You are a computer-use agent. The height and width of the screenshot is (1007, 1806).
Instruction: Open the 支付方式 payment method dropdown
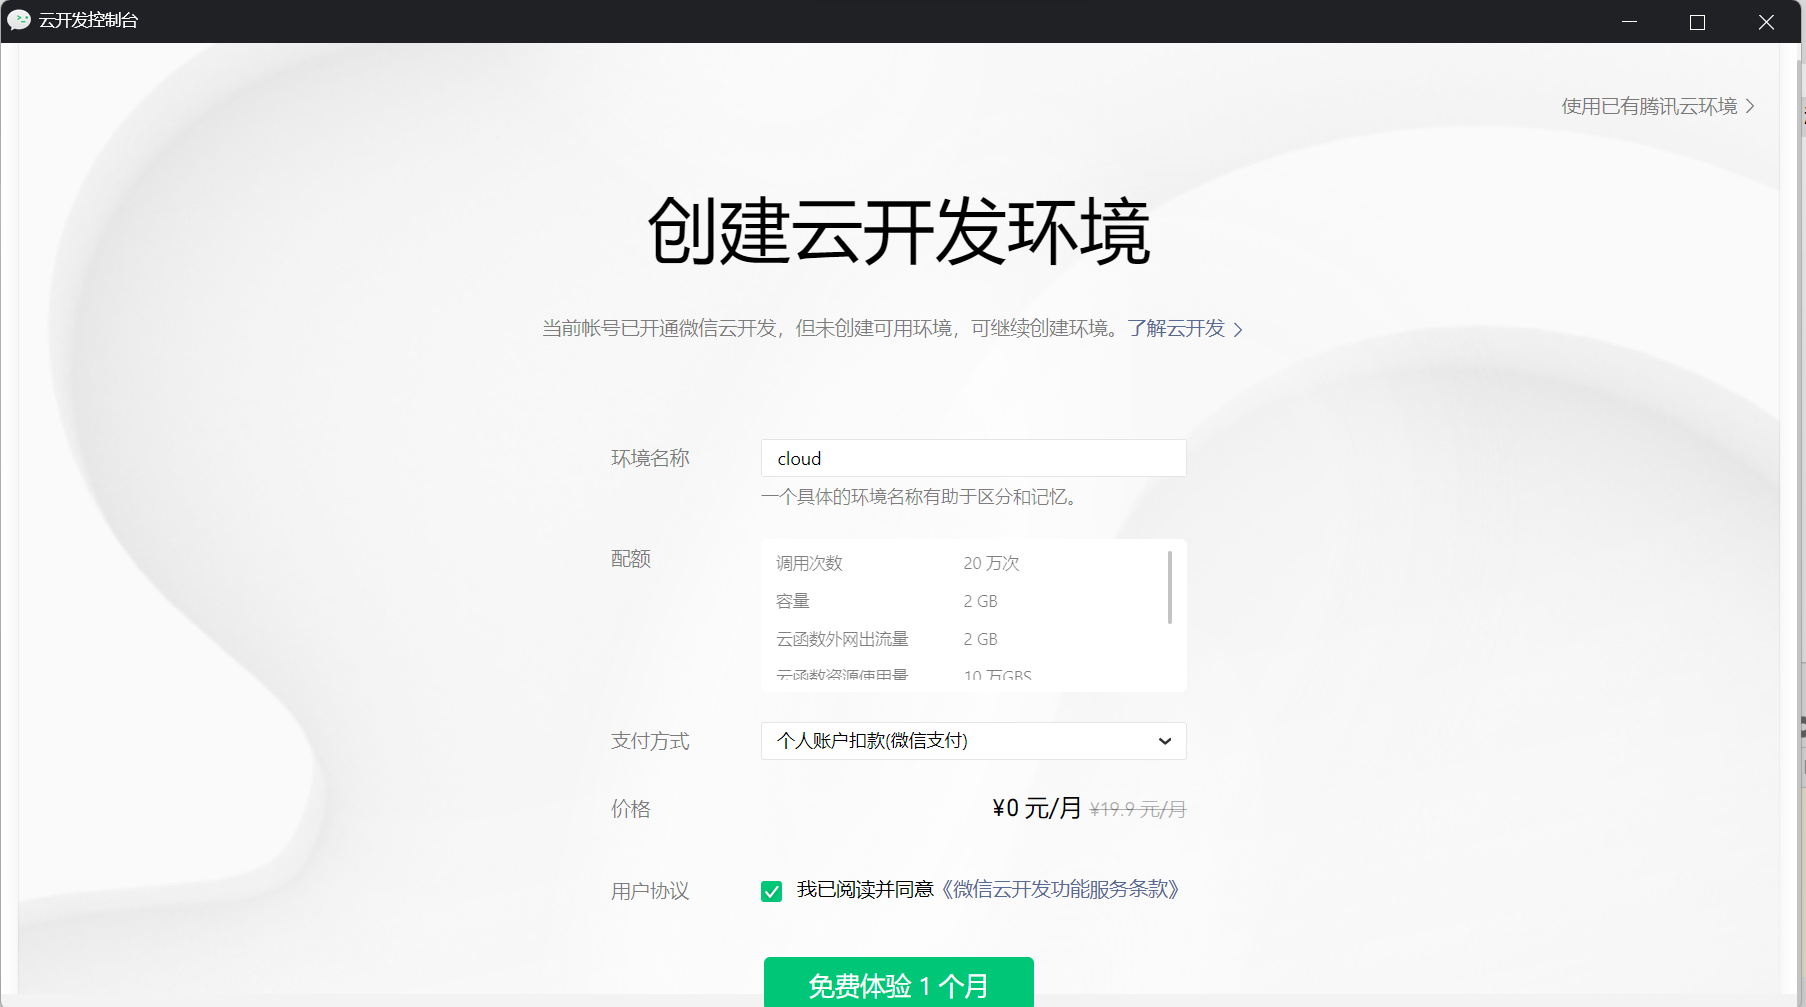tap(973, 741)
